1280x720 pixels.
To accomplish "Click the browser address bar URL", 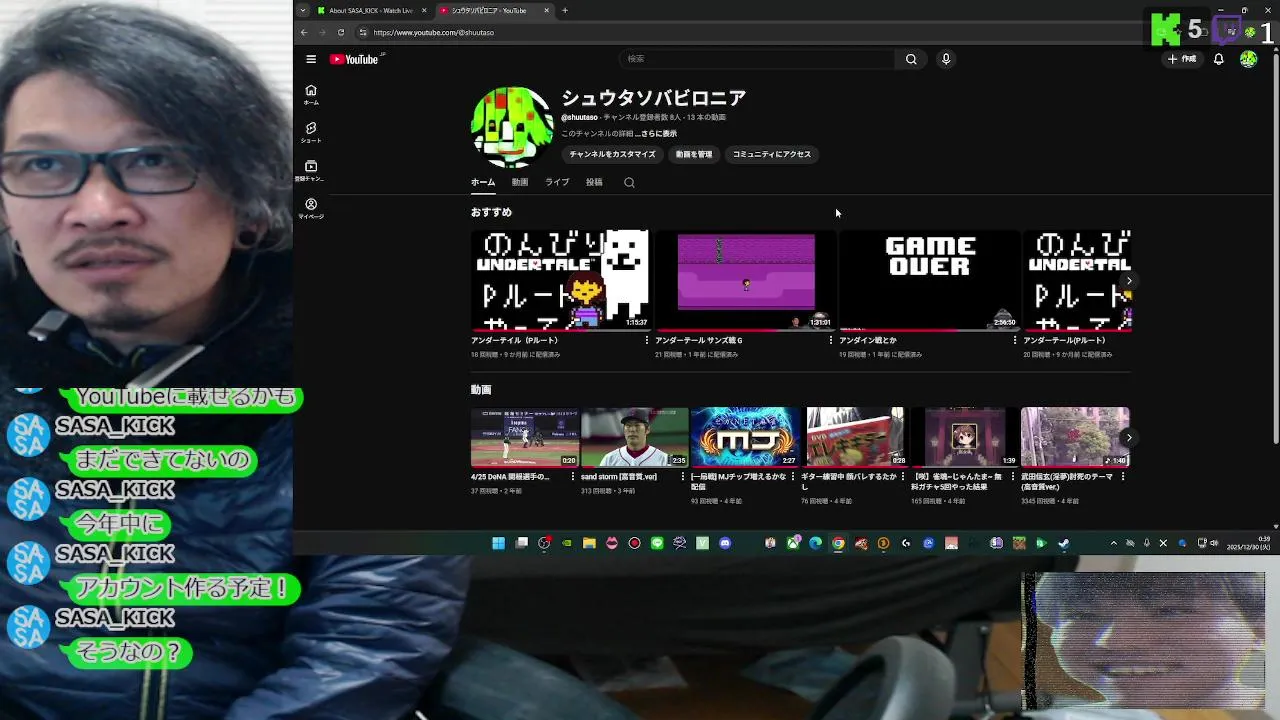I will coord(434,32).
